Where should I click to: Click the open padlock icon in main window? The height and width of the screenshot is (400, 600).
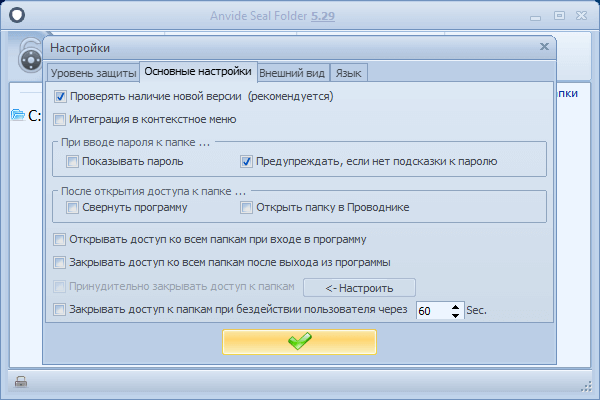(x=30, y=56)
